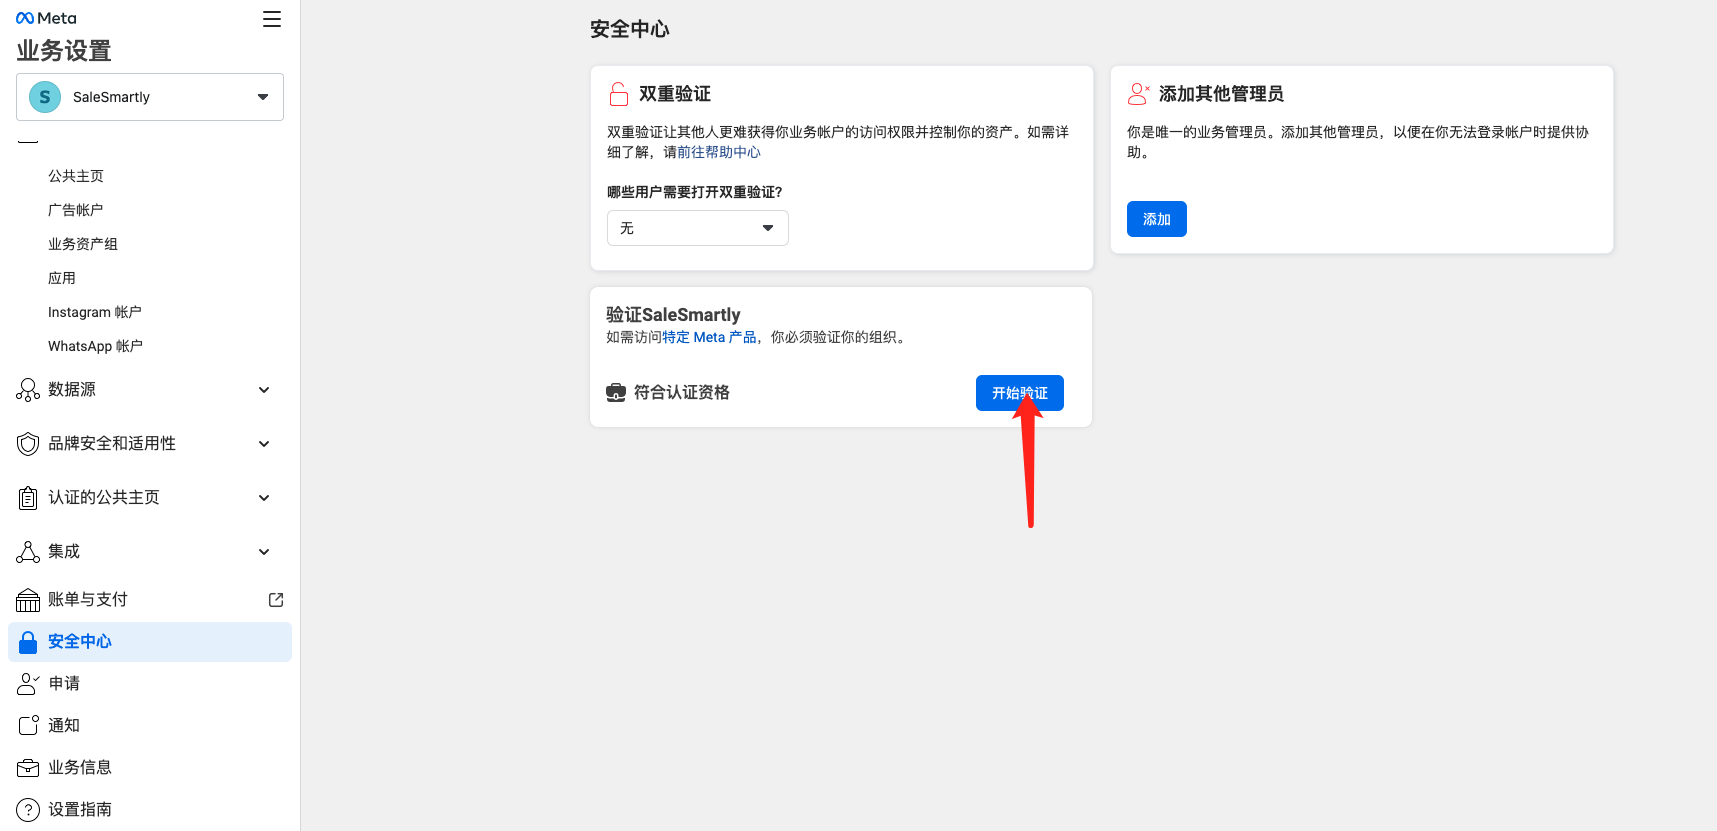Viewport: 1717px width, 831px height.
Task: Click the 安全中心 lock icon in sidebar
Action: pyautogui.click(x=28, y=642)
